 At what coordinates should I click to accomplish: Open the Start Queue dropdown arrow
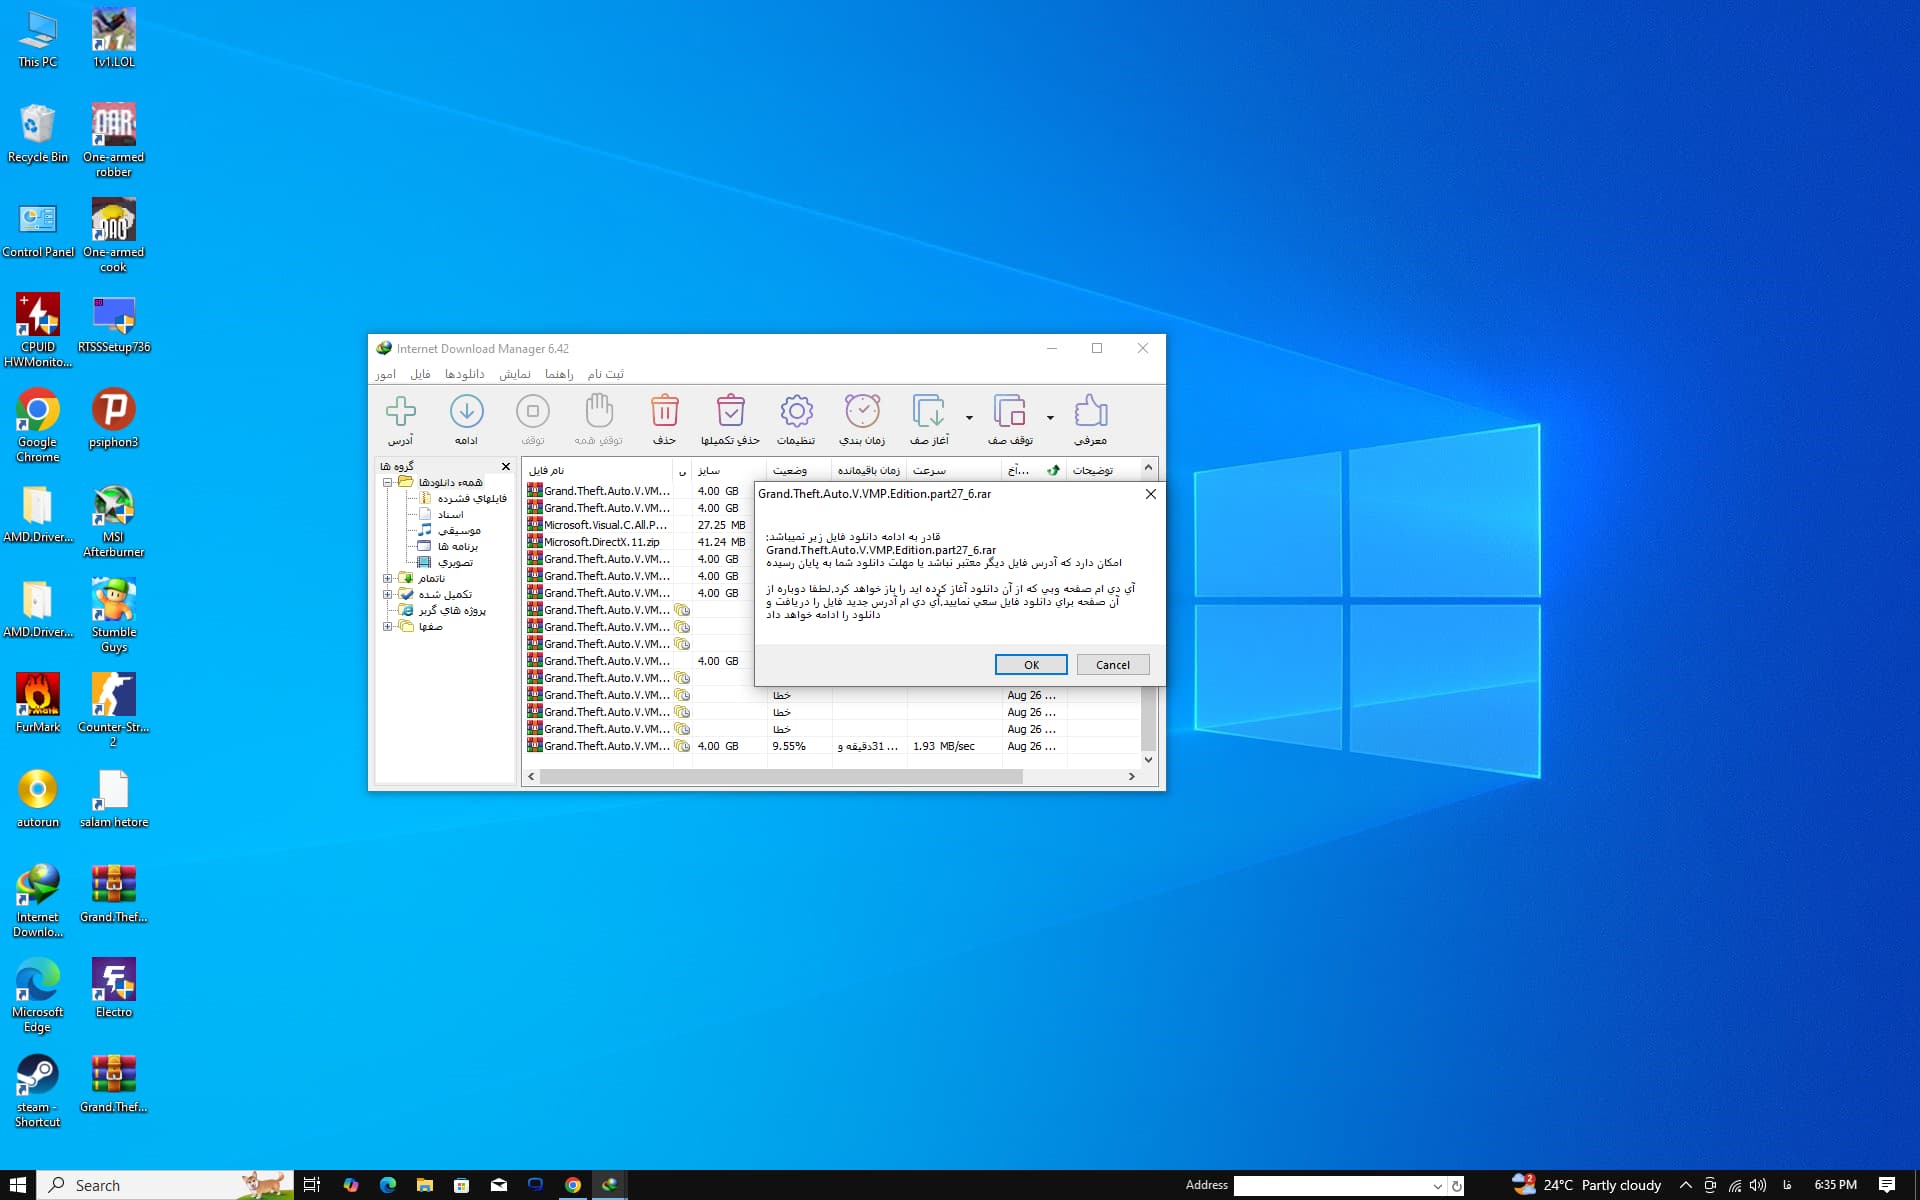click(x=969, y=418)
